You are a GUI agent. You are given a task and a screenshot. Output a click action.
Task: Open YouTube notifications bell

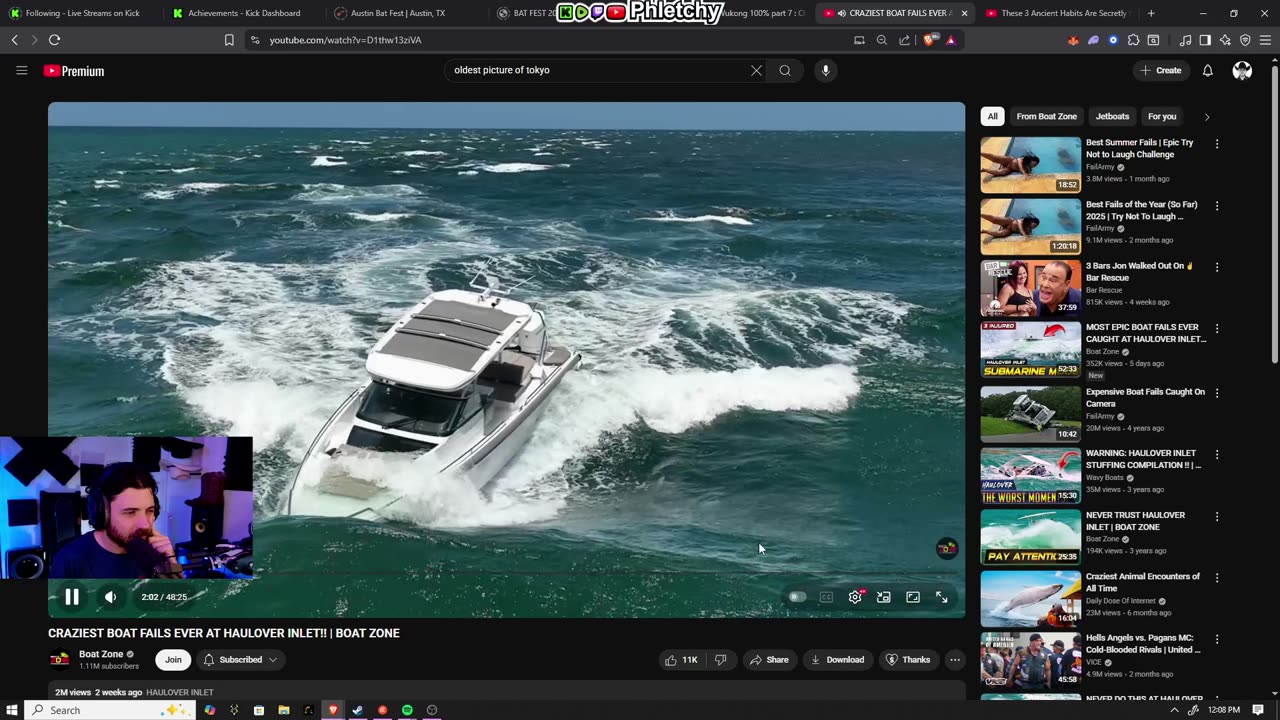1207,70
